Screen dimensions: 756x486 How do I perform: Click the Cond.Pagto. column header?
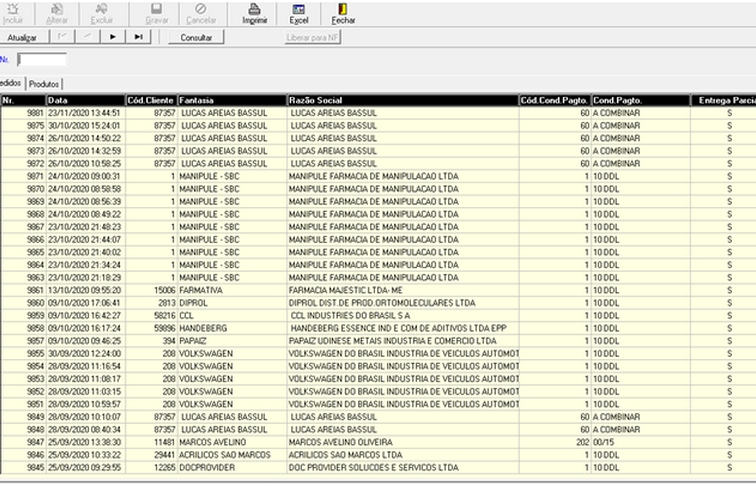pyautogui.click(x=641, y=100)
